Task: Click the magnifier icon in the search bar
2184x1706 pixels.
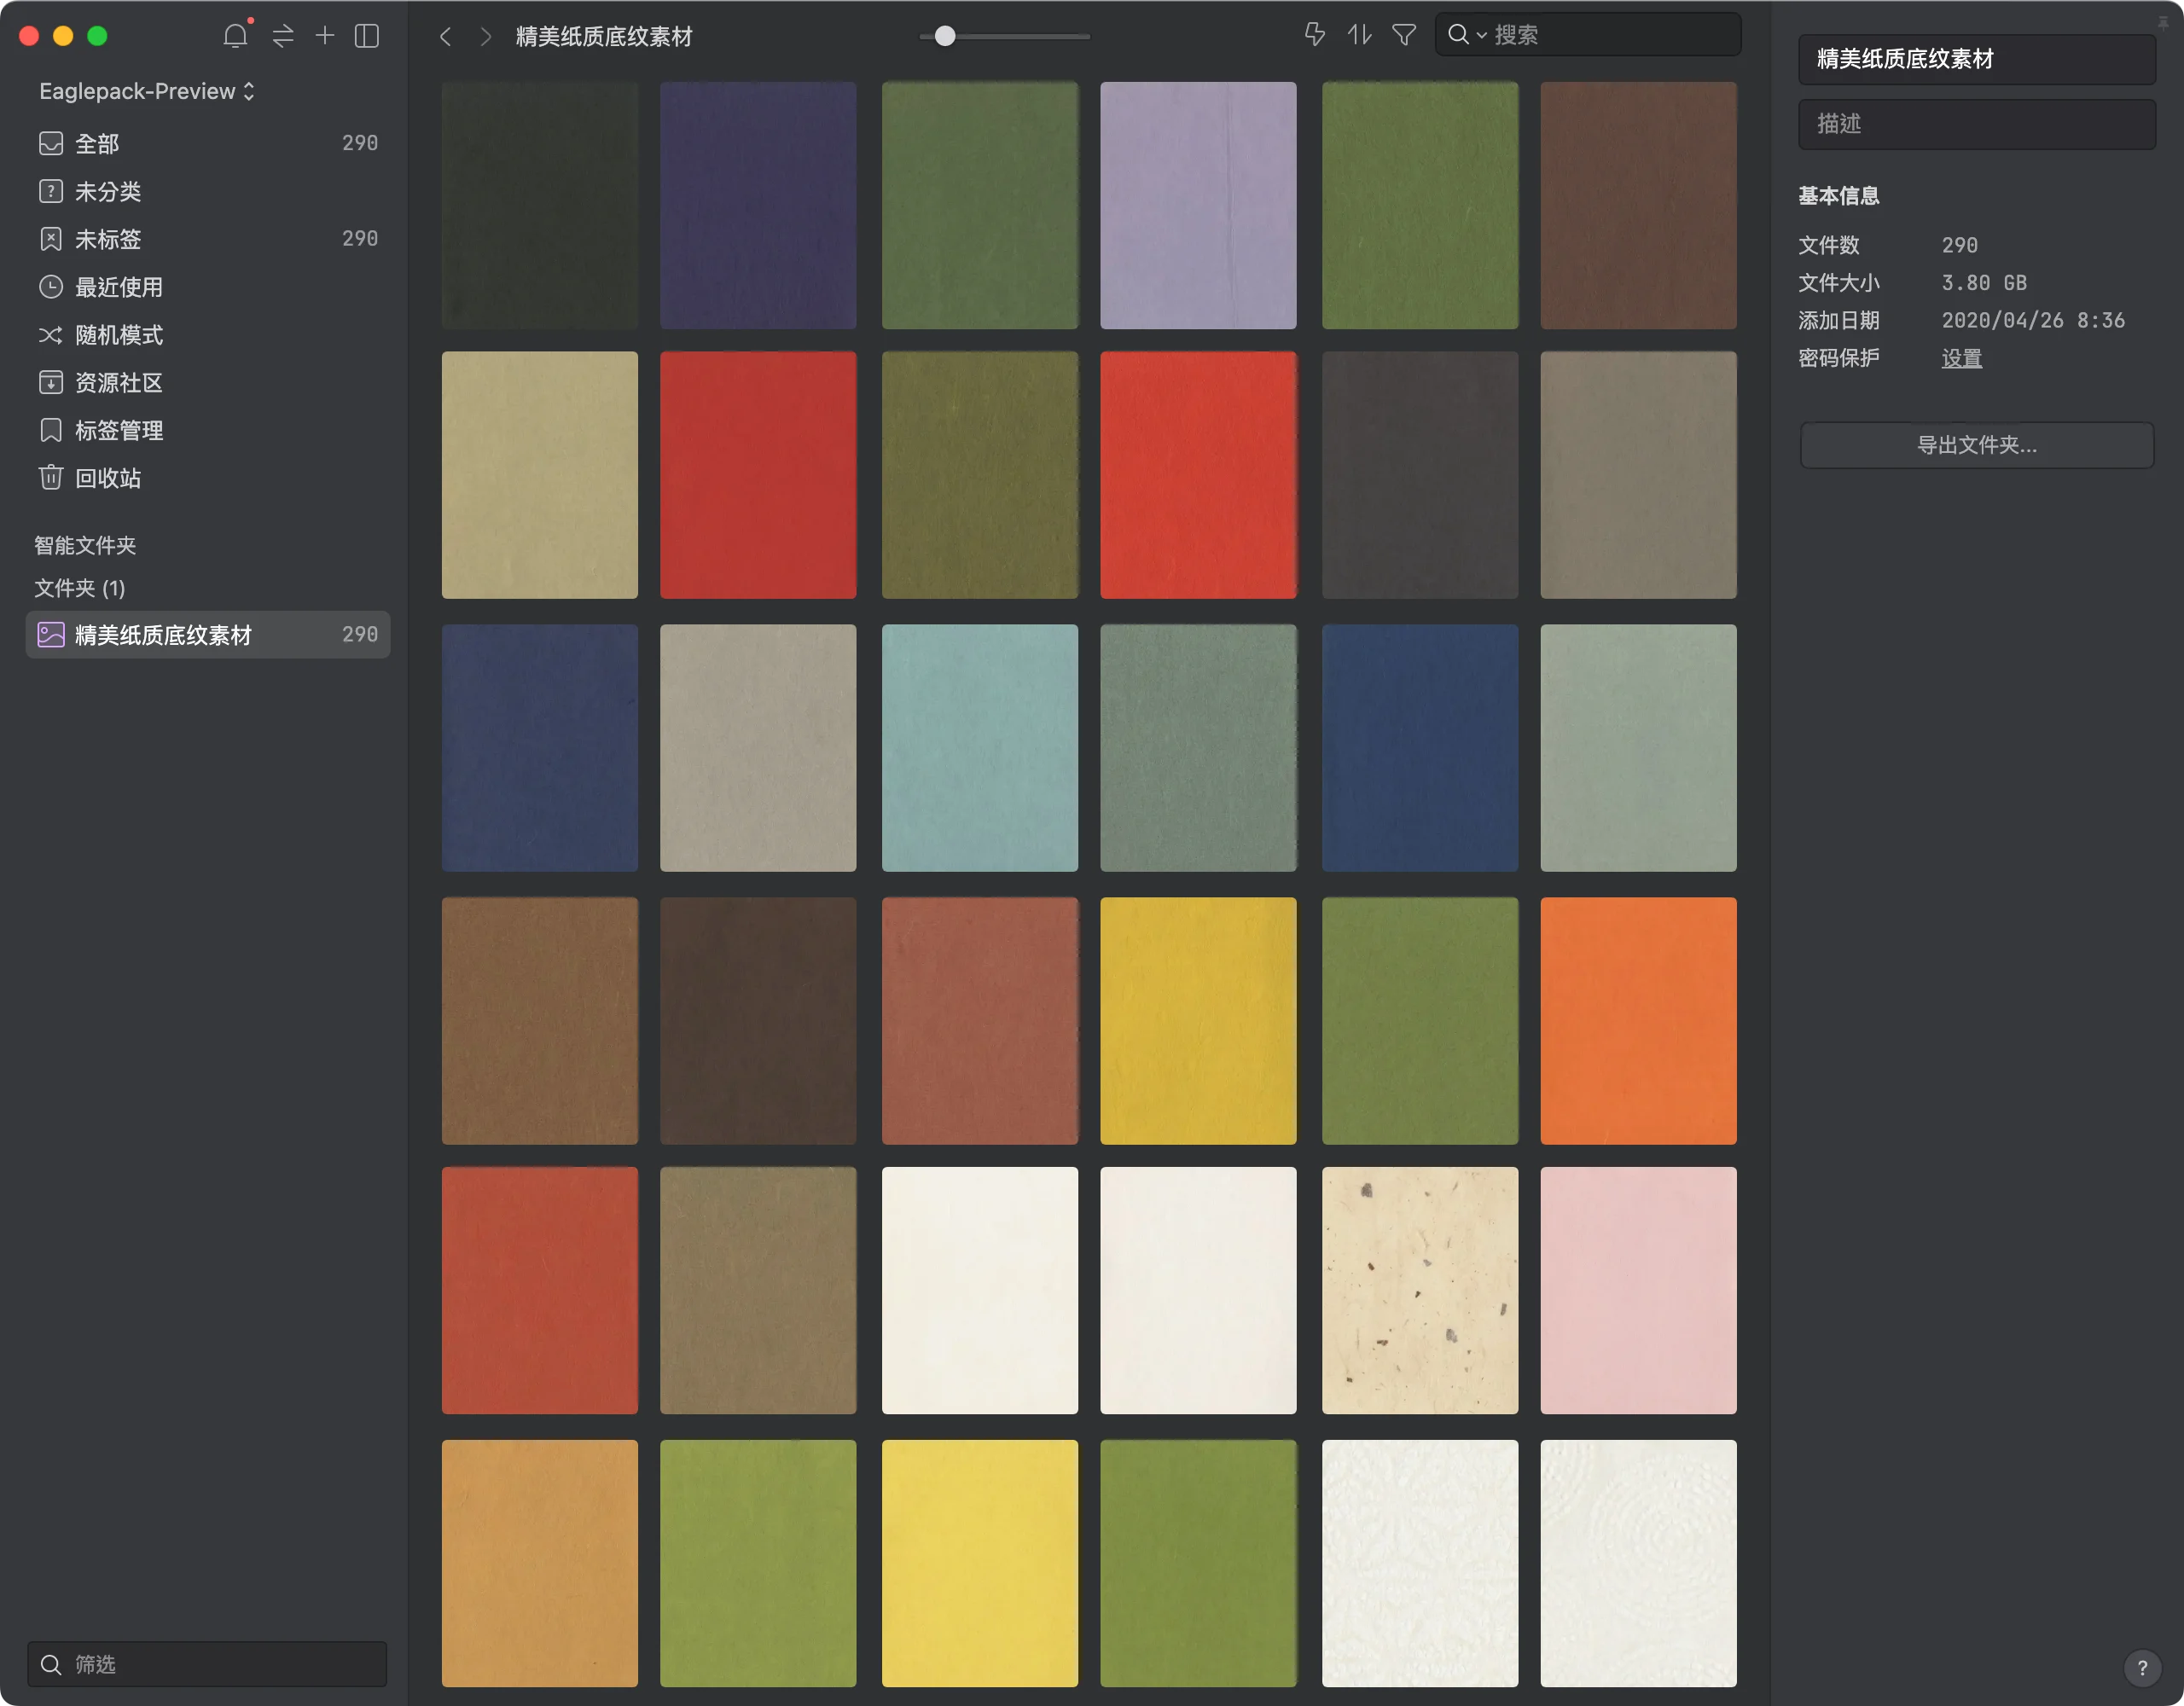Action: click(1459, 35)
